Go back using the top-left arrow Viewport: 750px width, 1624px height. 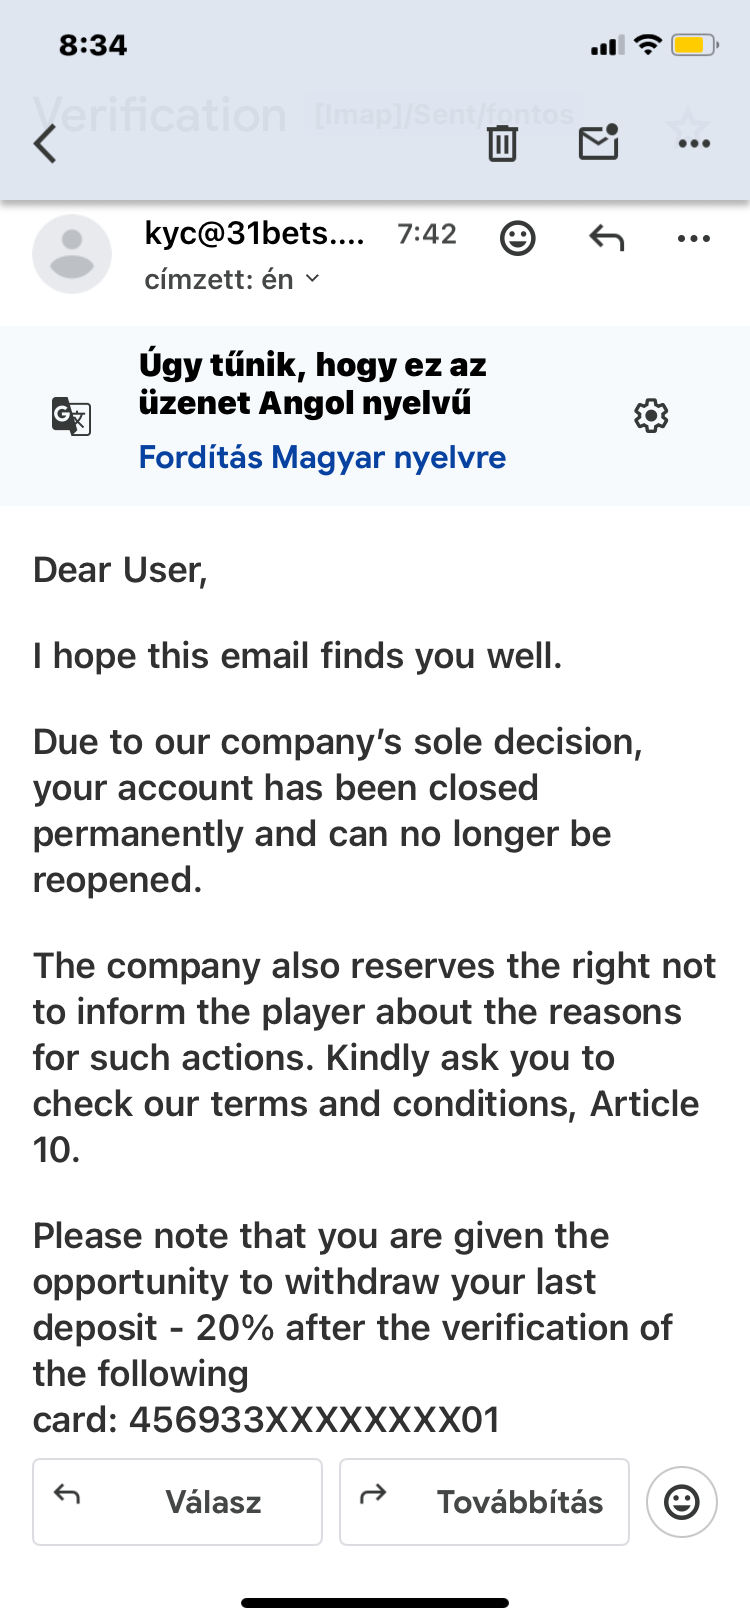click(45, 144)
